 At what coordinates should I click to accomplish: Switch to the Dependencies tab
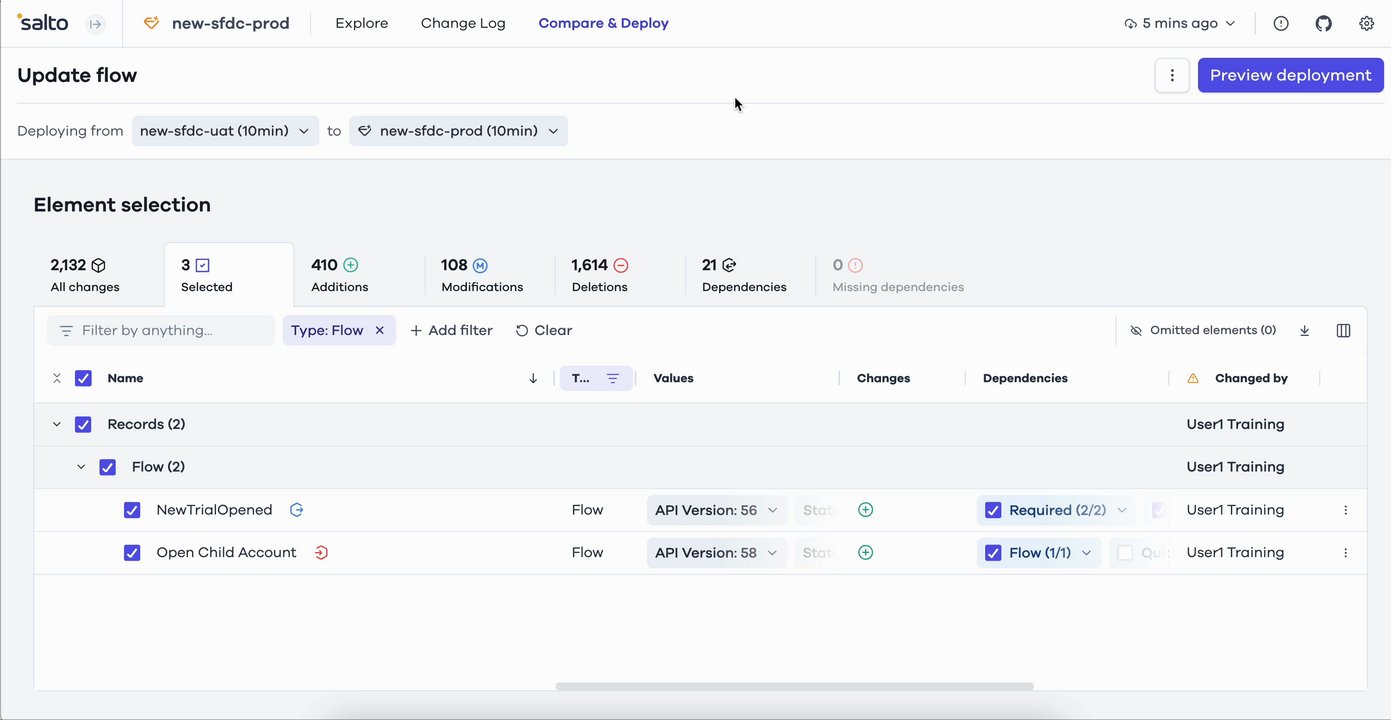pos(751,275)
